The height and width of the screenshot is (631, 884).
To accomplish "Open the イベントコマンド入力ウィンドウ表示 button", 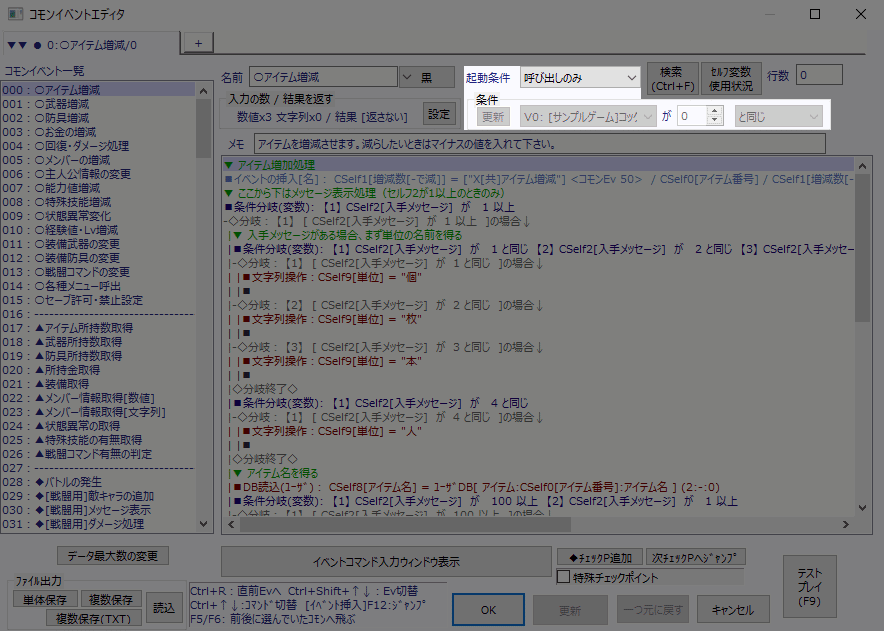I will coord(386,562).
